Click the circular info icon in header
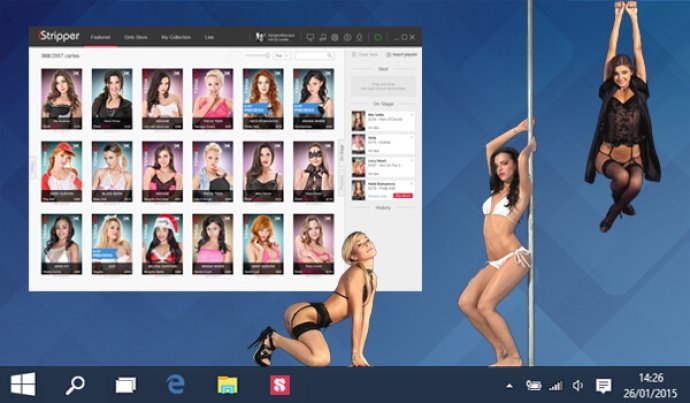This screenshot has width=690, height=403. (347, 37)
